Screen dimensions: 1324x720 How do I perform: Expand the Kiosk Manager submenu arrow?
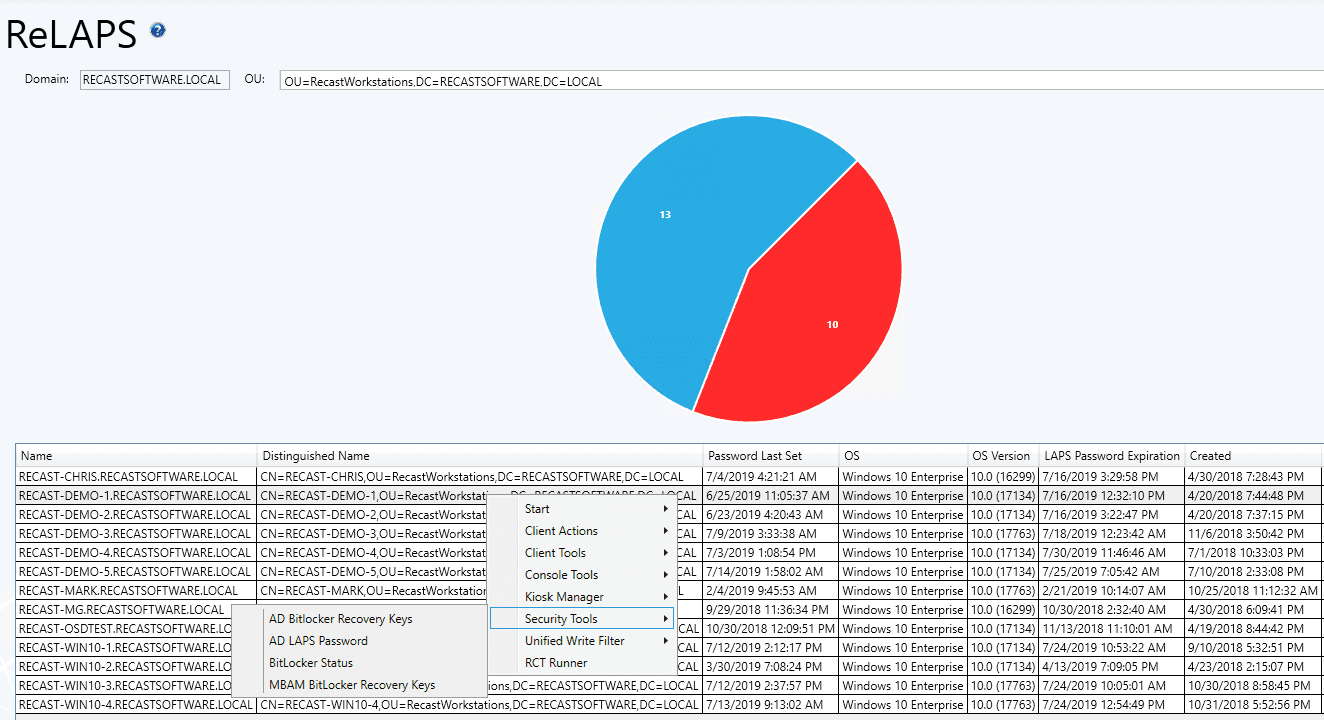(x=666, y=597)
